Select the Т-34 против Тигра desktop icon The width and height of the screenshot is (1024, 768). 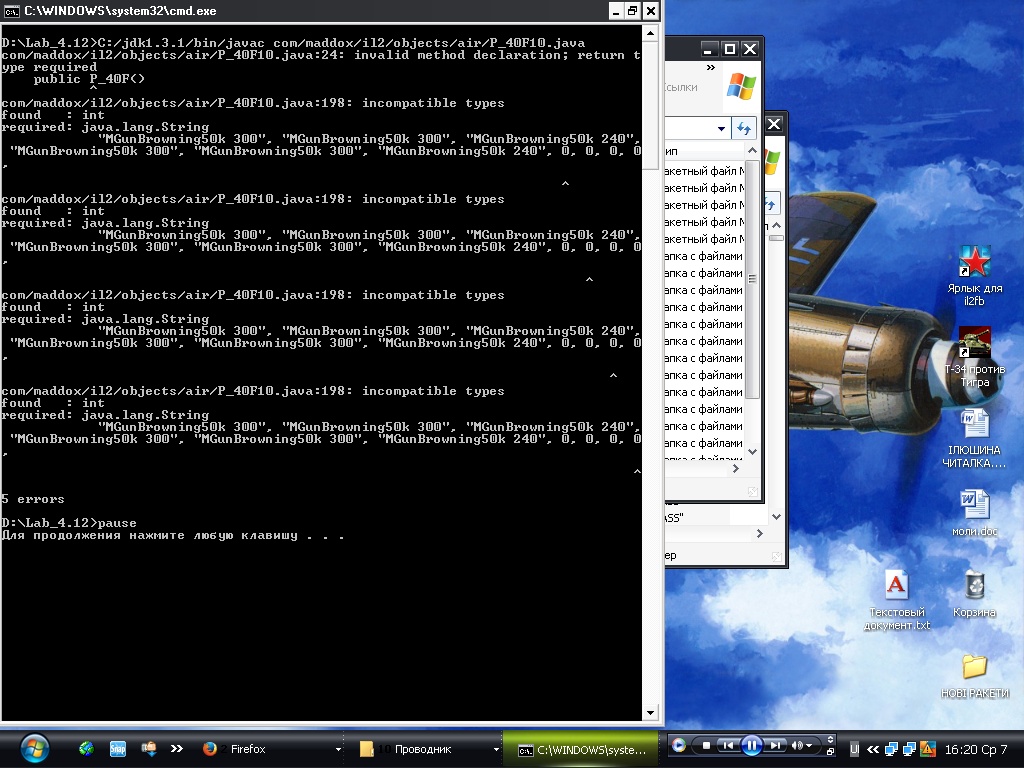974,357
